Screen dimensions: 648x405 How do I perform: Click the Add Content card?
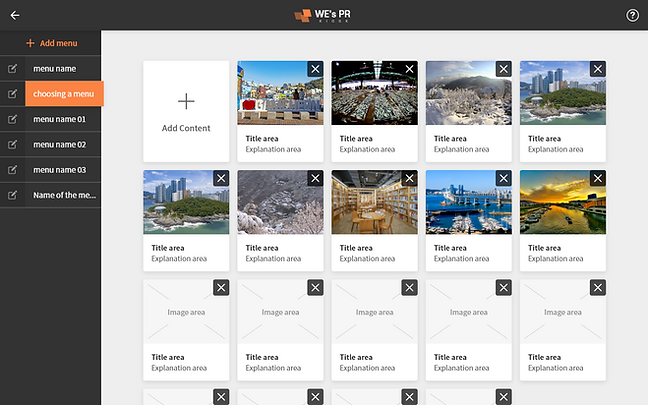186,111
